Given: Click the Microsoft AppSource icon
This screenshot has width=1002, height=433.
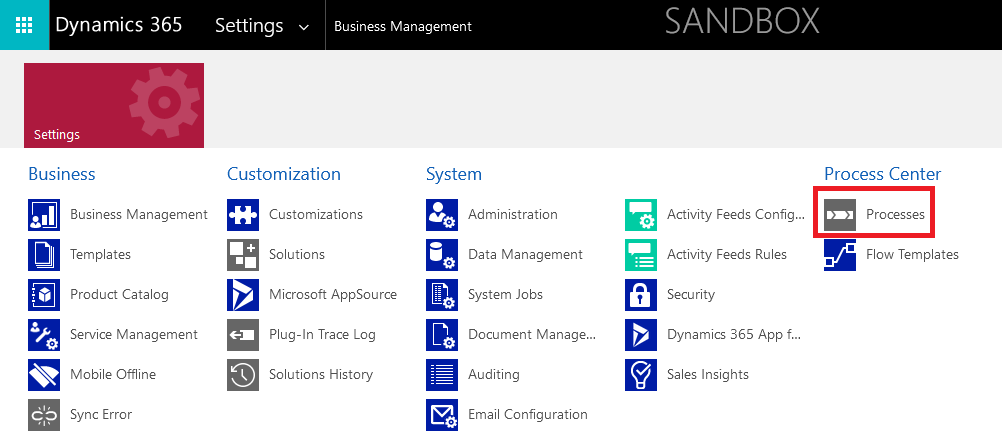Looking at the screenshot, I should tap(243, 294).
